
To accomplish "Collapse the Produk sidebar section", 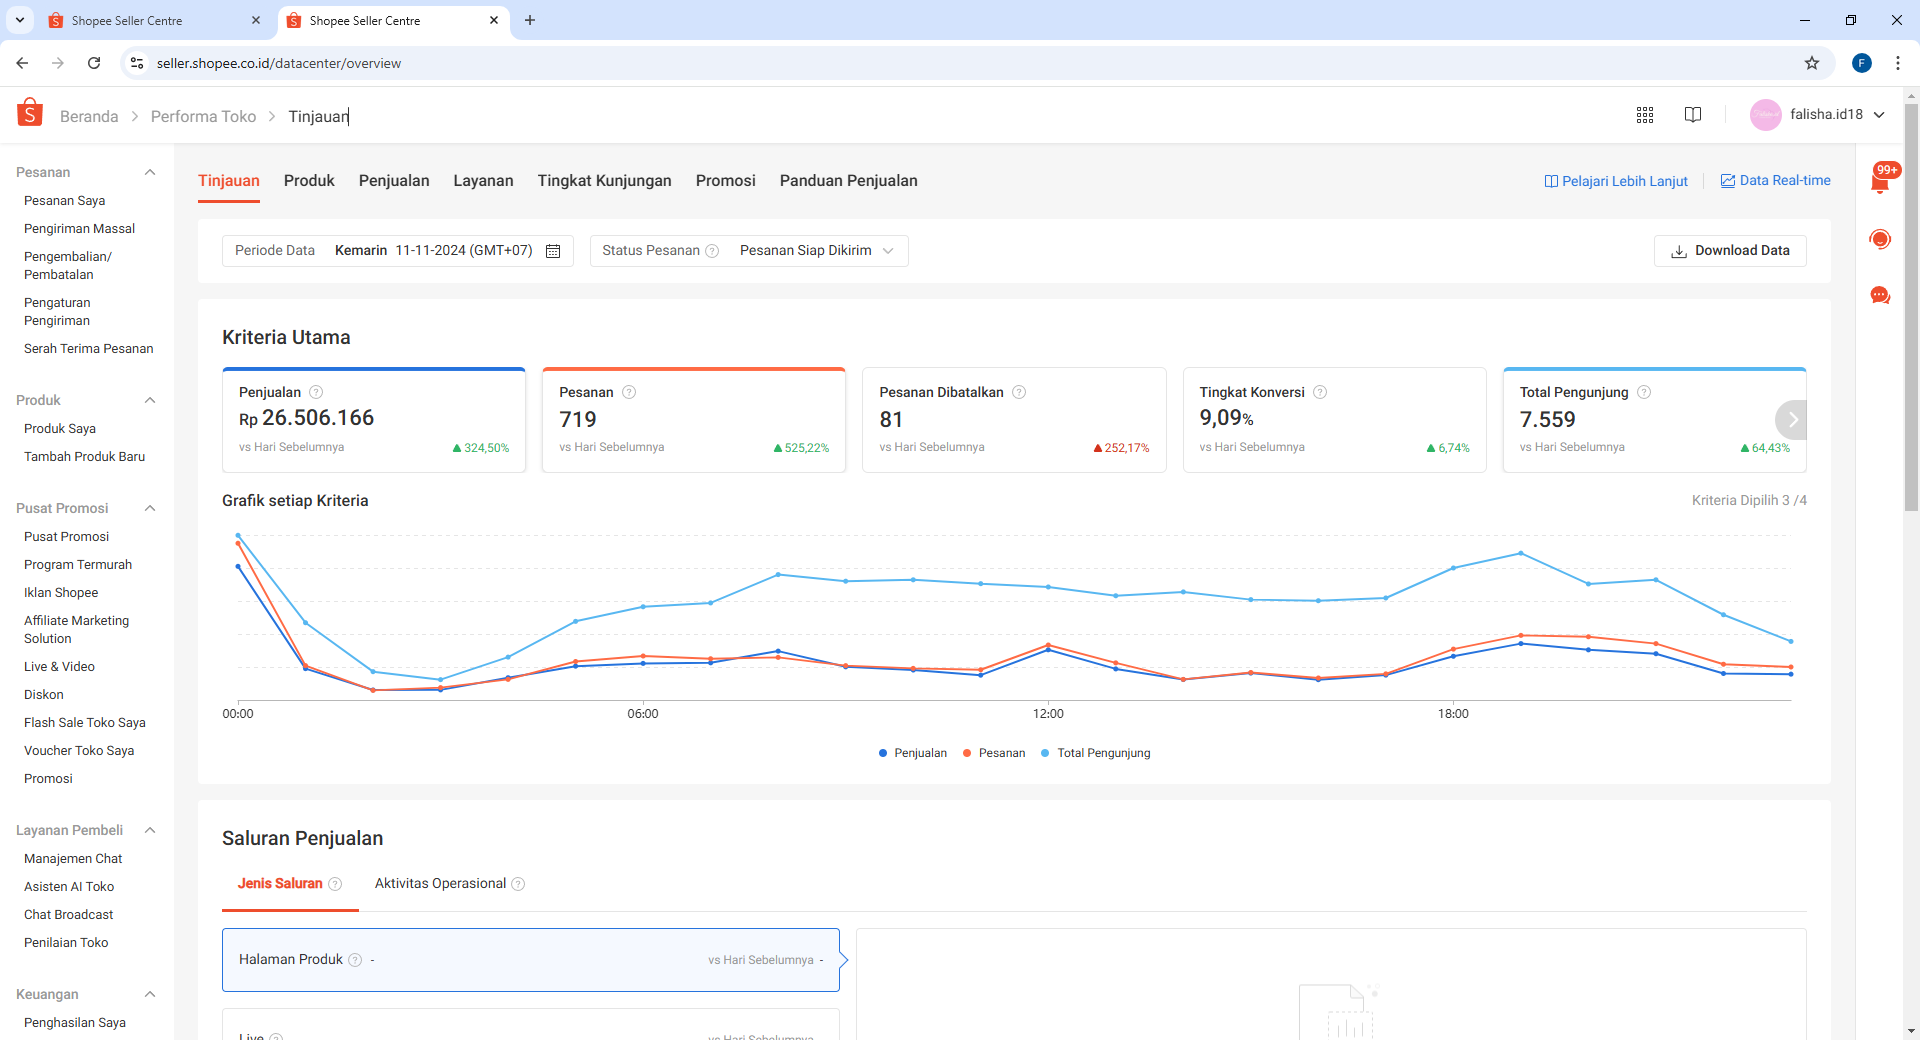I will pos(150,400).
